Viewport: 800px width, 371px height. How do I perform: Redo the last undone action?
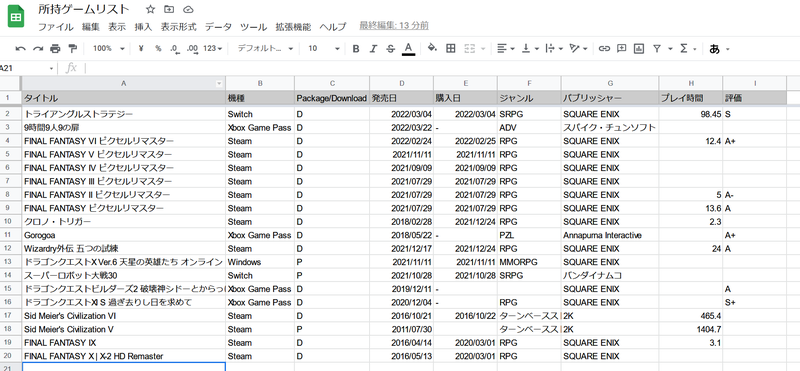[x=38, y=48]
